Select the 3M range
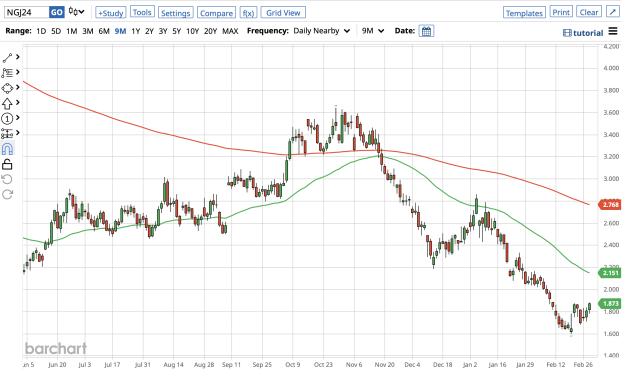625x379 pixels. point(88,31)
